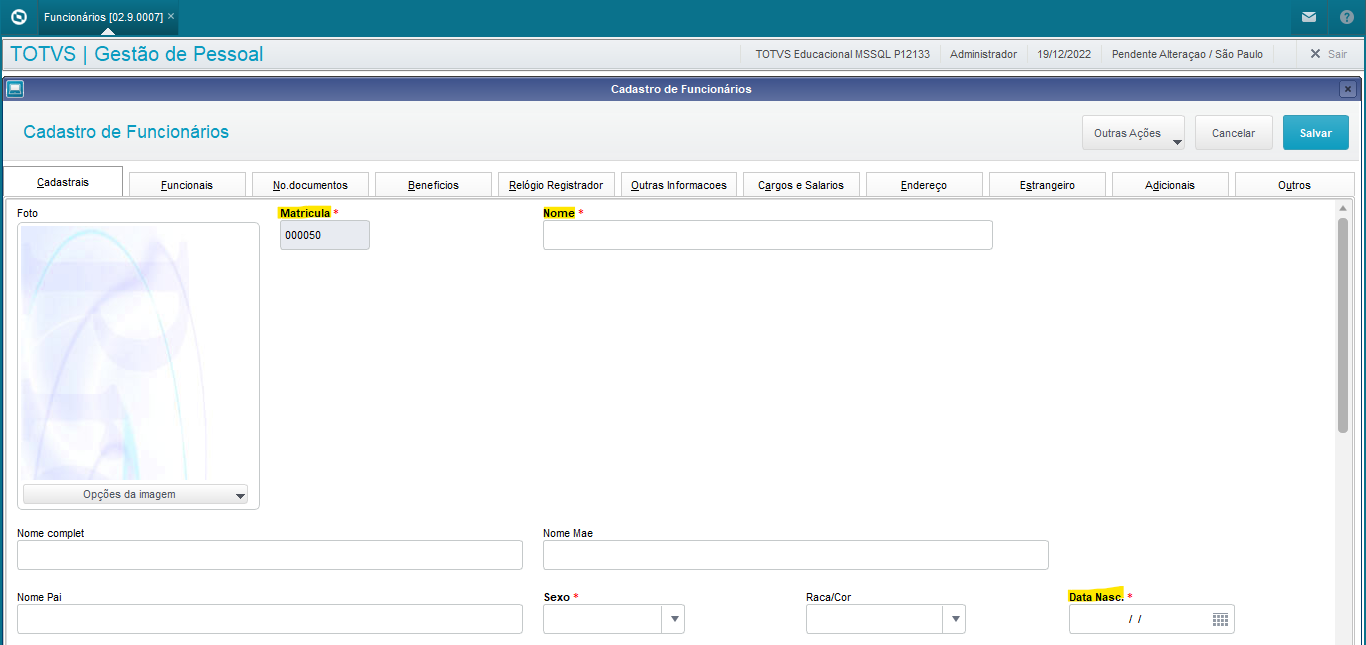
Task: Switch to the Outros tab
Action: 1294,185
